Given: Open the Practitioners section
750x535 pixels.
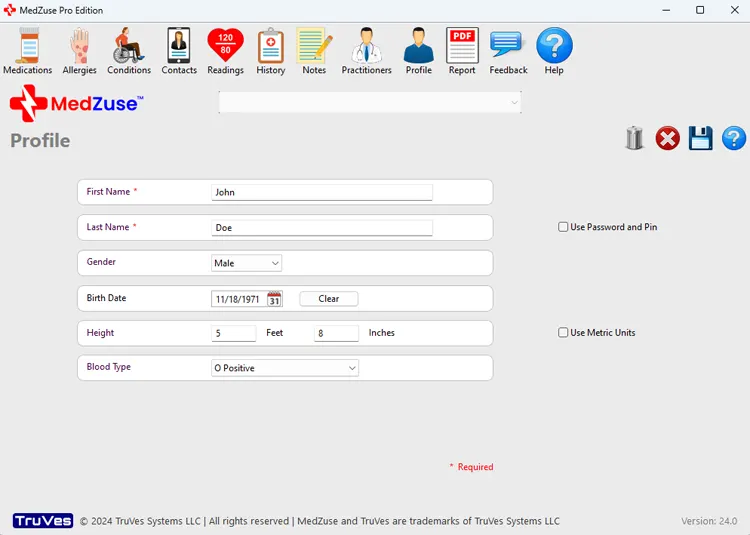Looking at the screenshot, I should coord(366,51).
